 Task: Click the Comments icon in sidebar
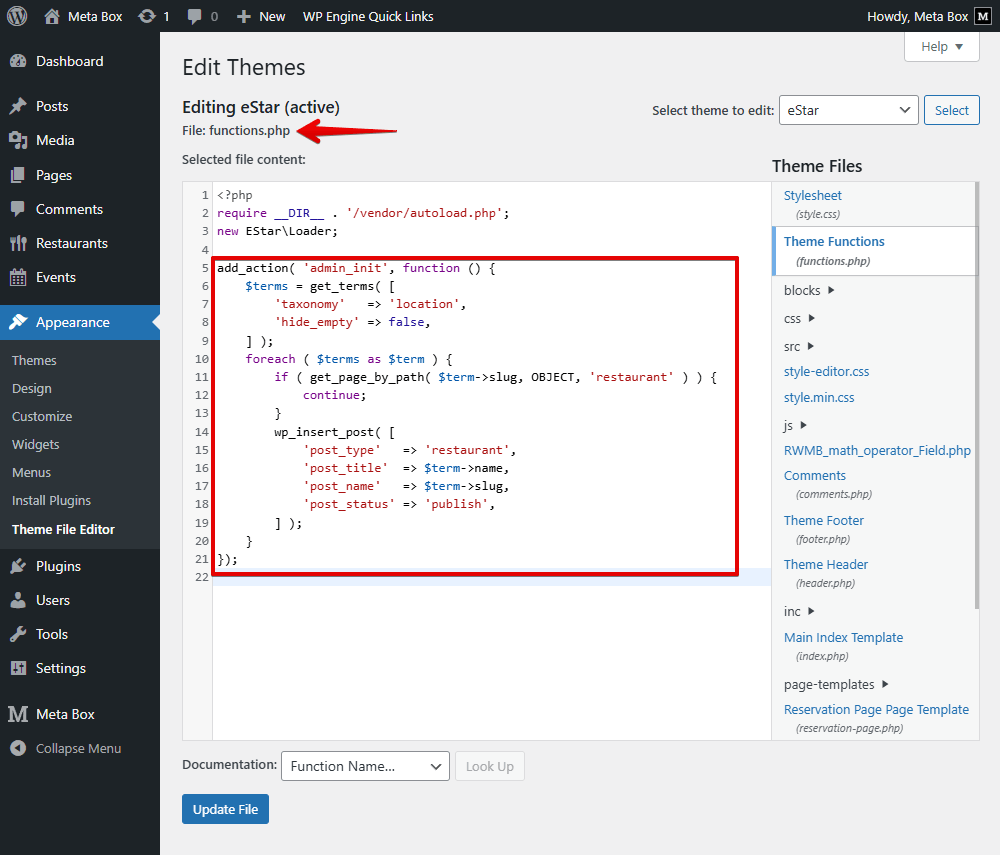click(18, 209)
